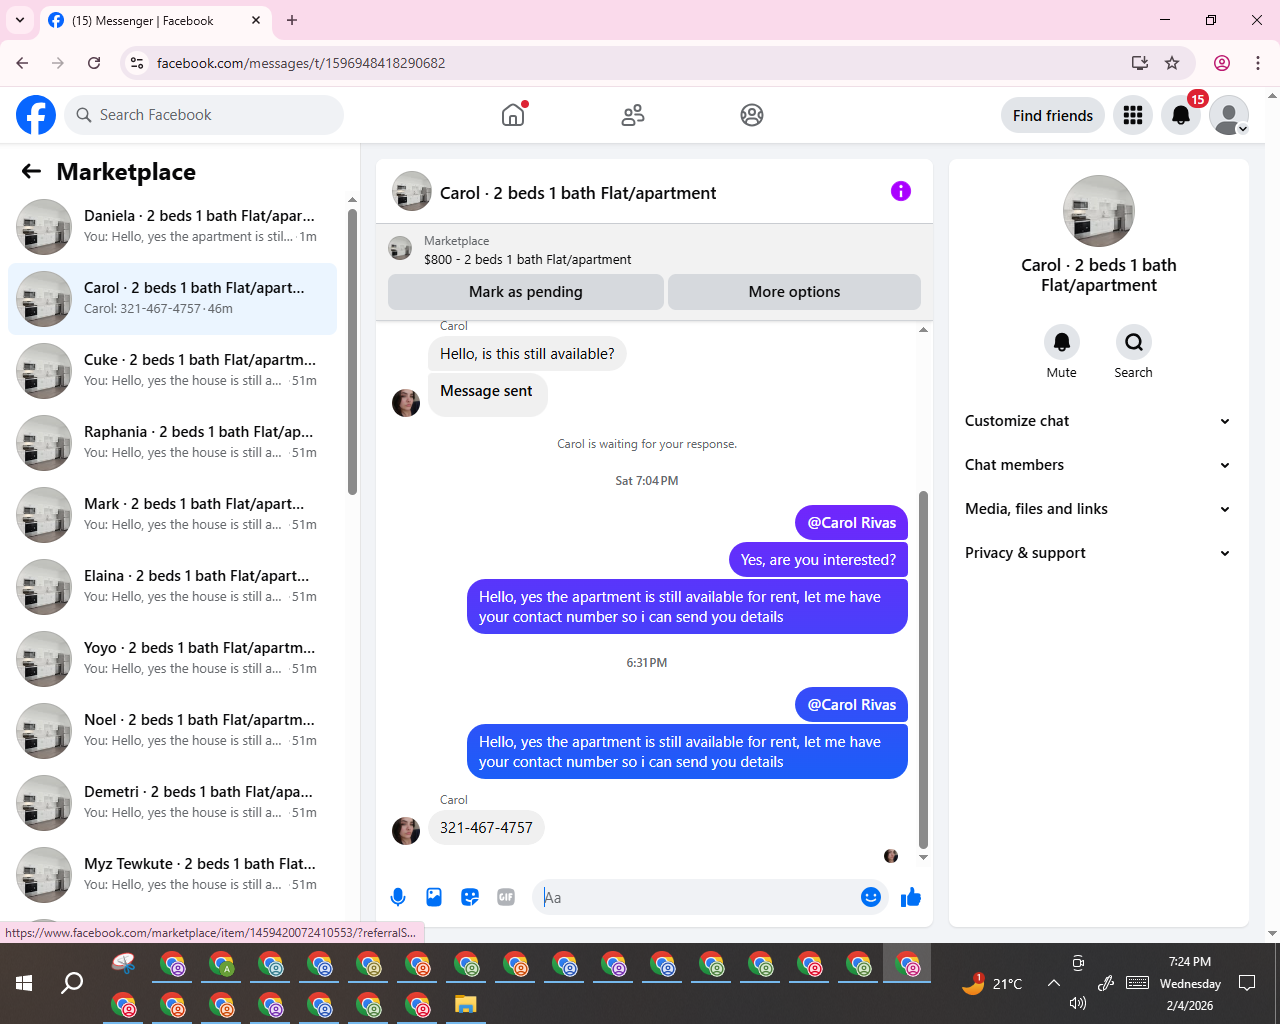Open Chrome's three-dot menu
1280x1024 pixels.
click(x=1258, y=63)
